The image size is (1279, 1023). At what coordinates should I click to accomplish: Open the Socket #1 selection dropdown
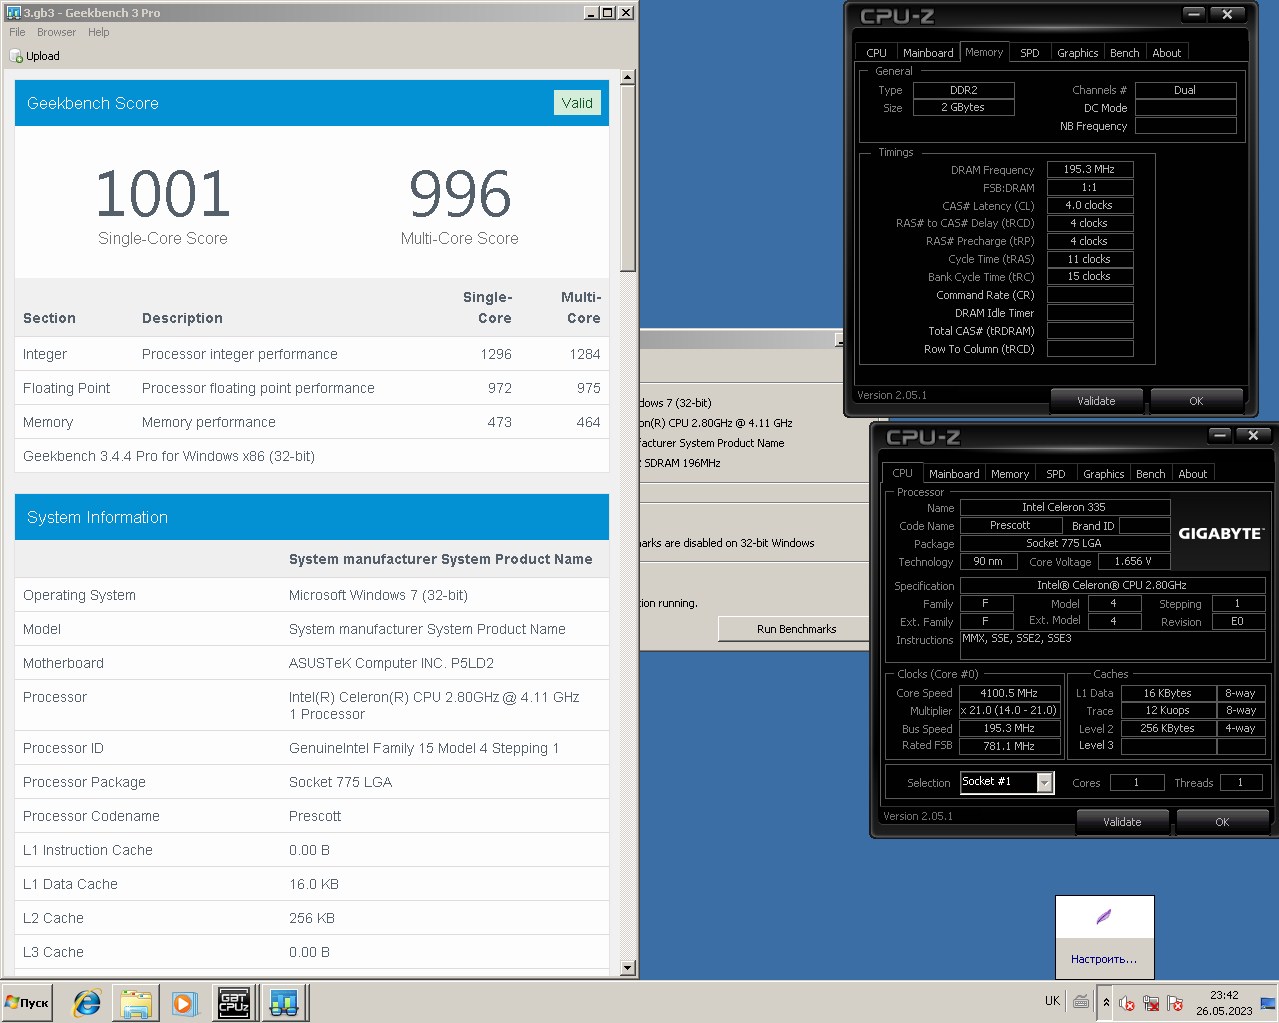(1045, 782)
